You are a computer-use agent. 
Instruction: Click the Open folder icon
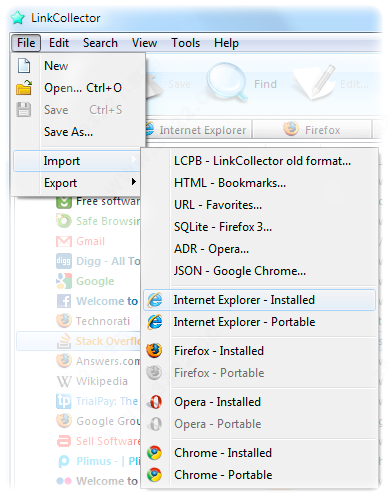pos(24,87)
